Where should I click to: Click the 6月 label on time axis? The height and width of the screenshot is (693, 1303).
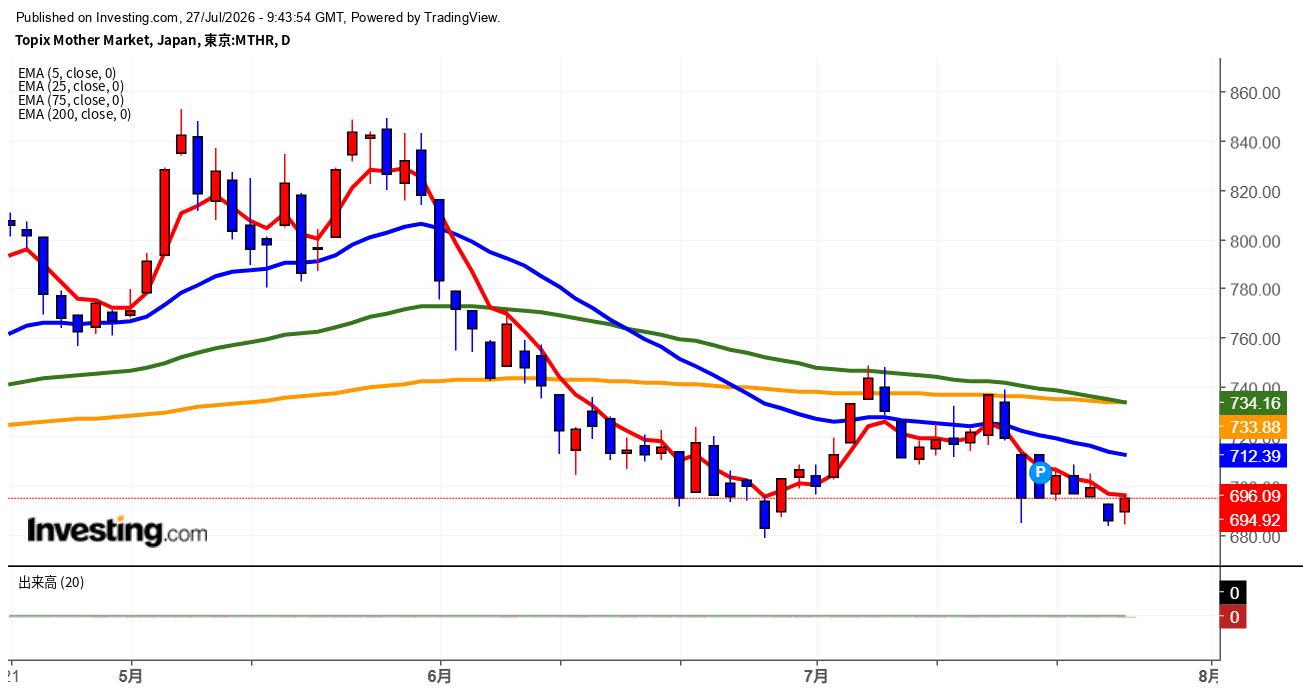click(440, 676)
